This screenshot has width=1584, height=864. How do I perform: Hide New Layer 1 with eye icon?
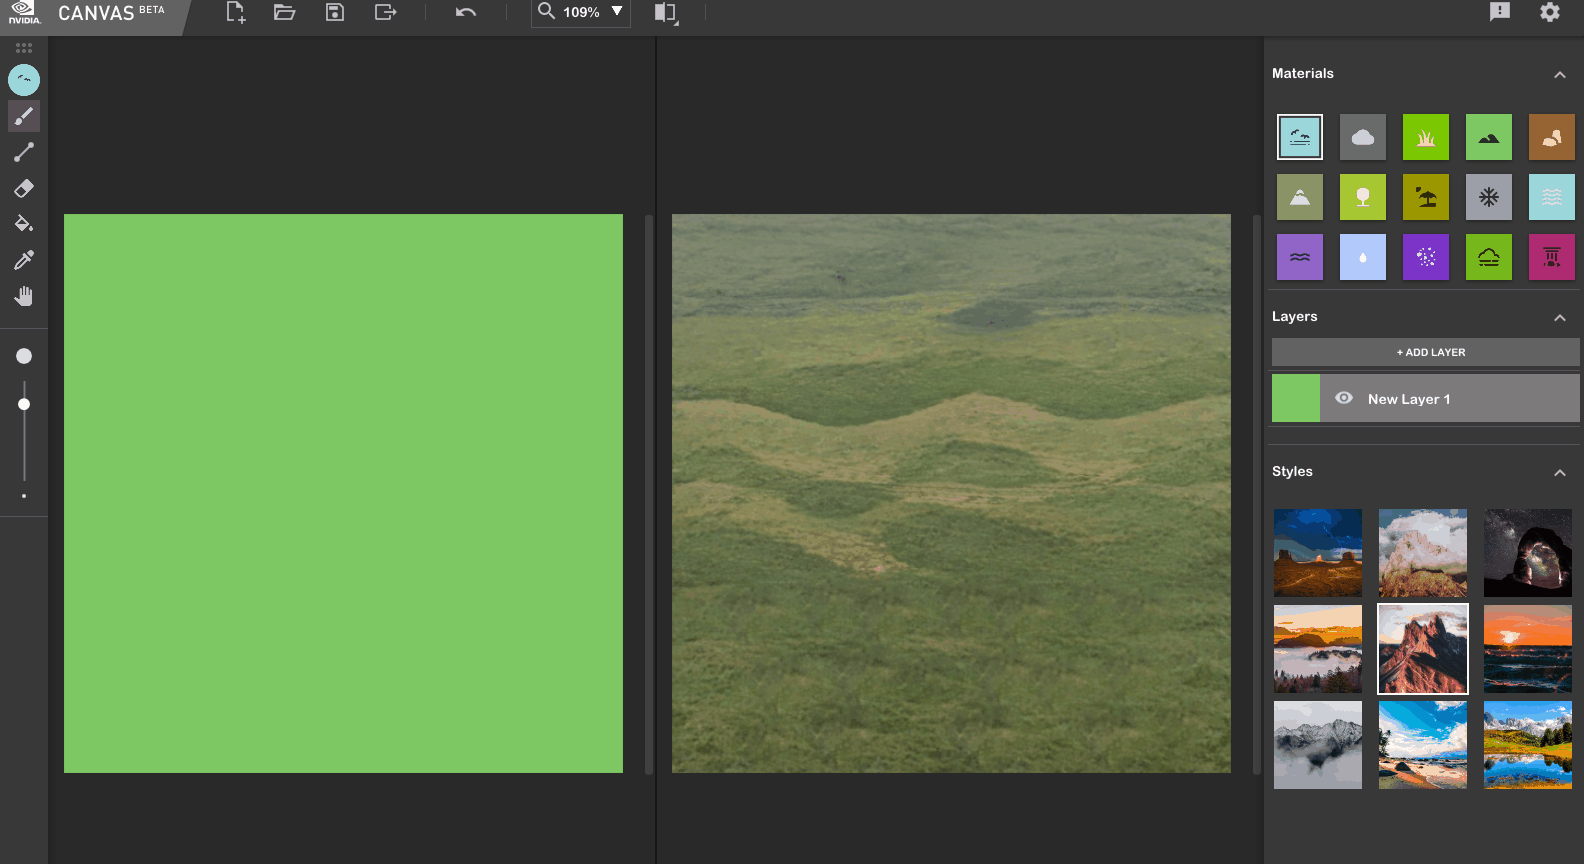coord(1344,398)
